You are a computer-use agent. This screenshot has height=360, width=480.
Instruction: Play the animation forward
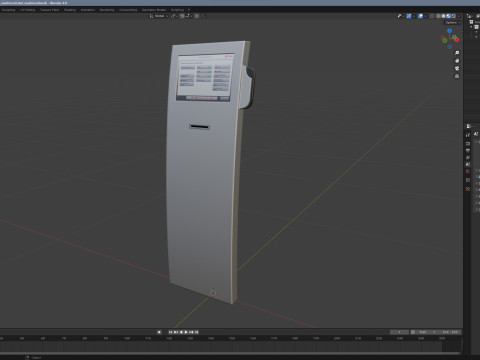click(186, 332)
